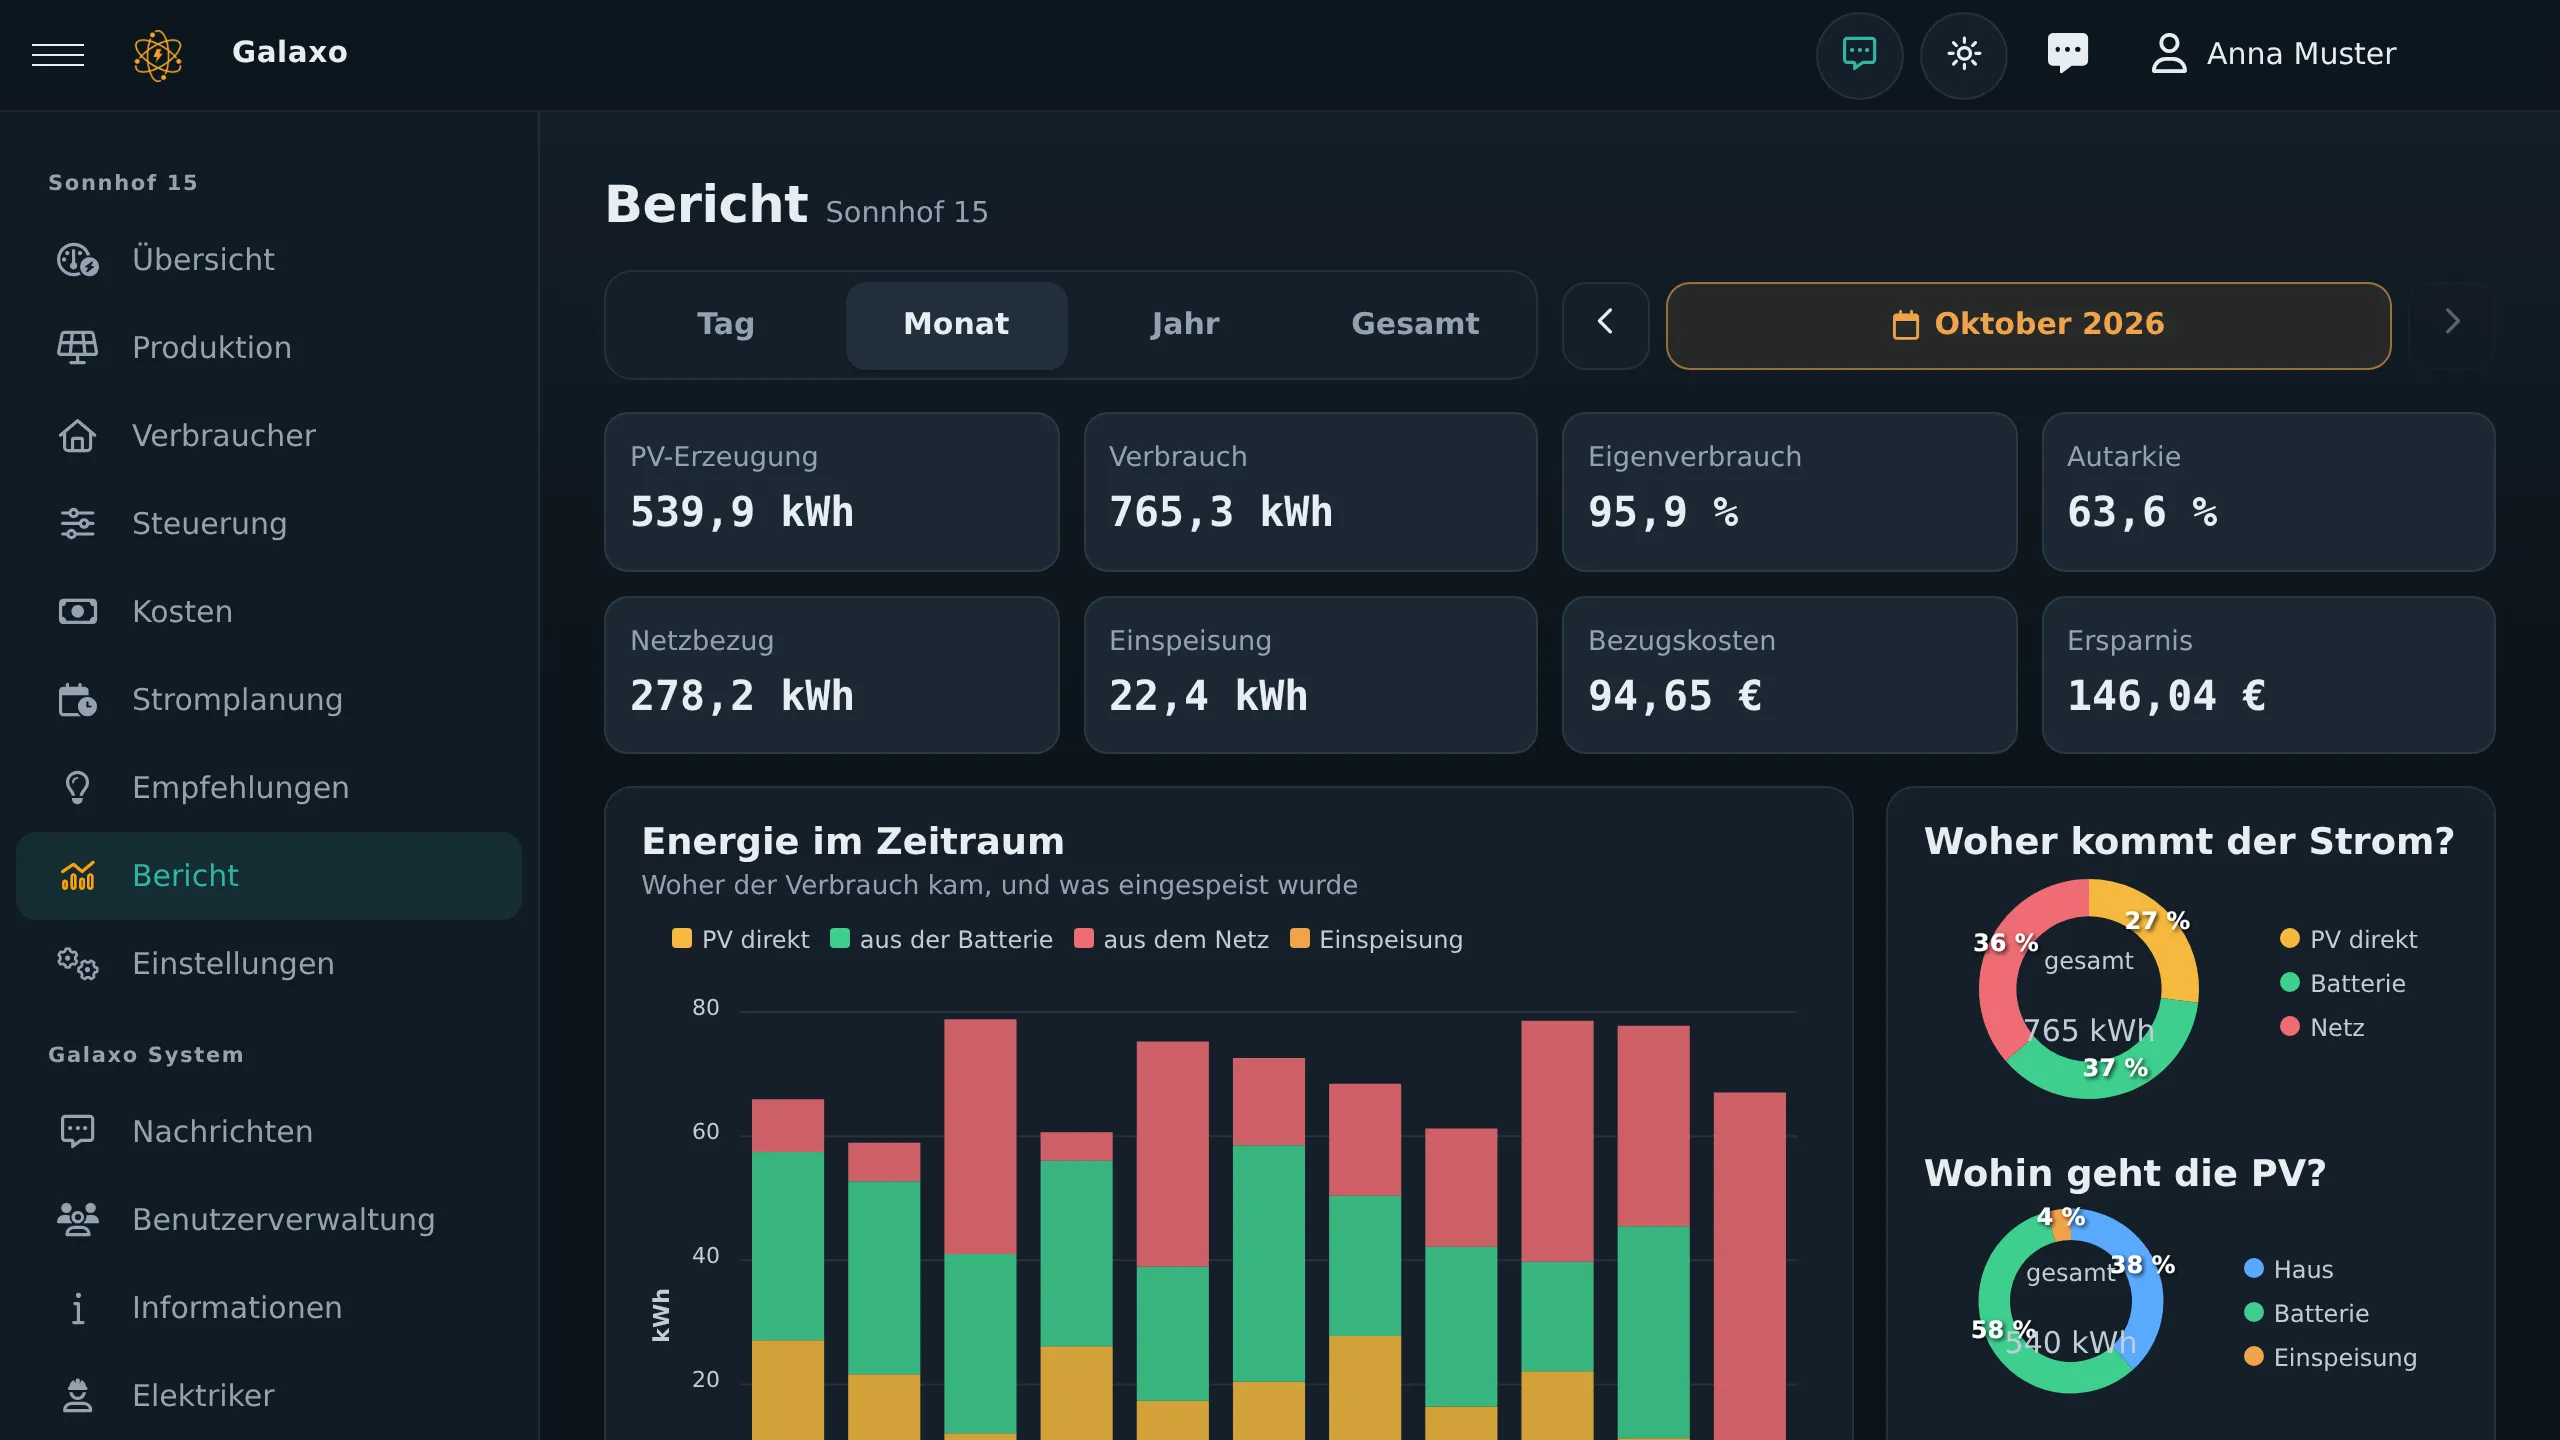Viewport: 2560px width, 1440px height.
Task: Open the teal chat feedback icon
Action: [1859, 54]
